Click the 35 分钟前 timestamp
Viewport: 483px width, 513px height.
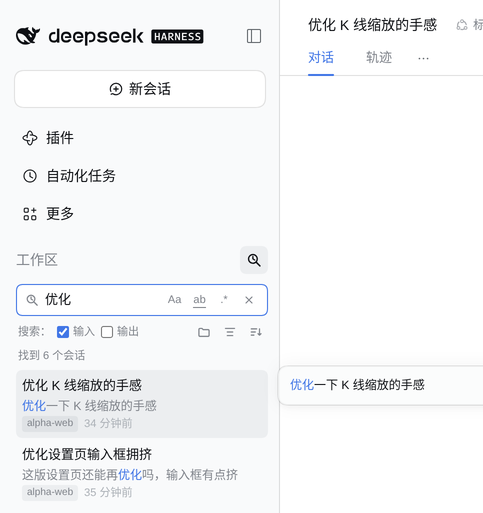click(108, 493)
